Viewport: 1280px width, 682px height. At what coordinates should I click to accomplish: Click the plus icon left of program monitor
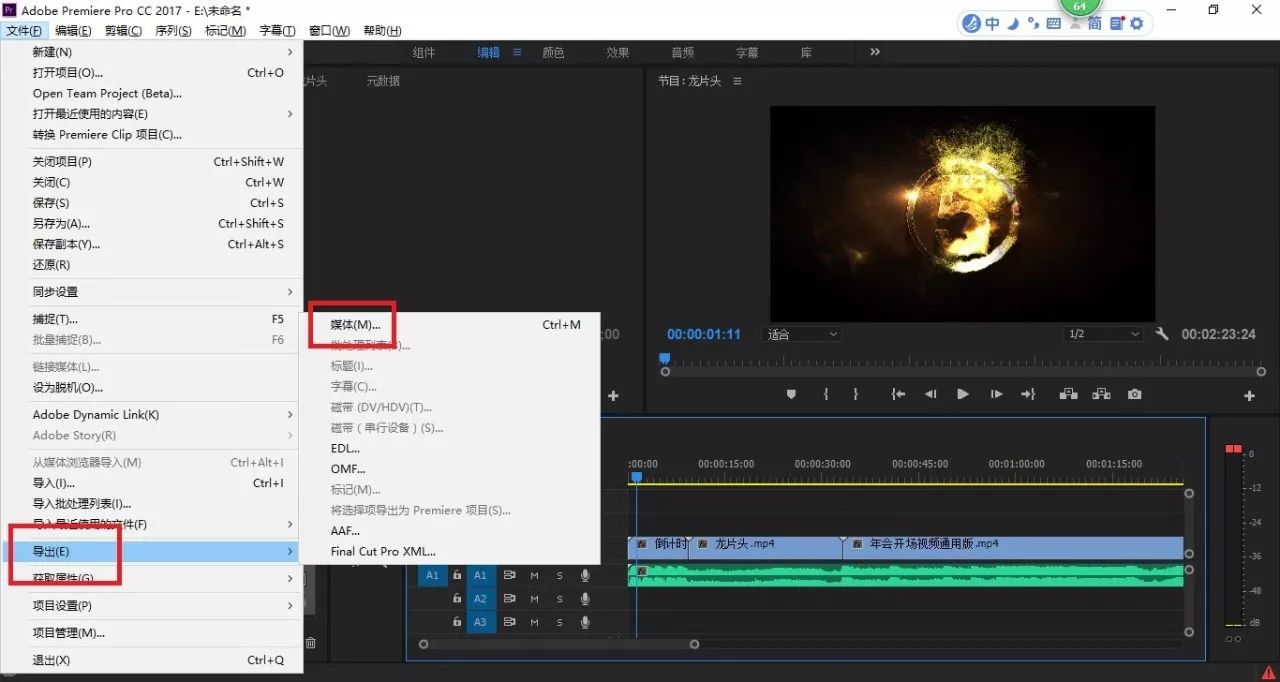tap(613, 396)
